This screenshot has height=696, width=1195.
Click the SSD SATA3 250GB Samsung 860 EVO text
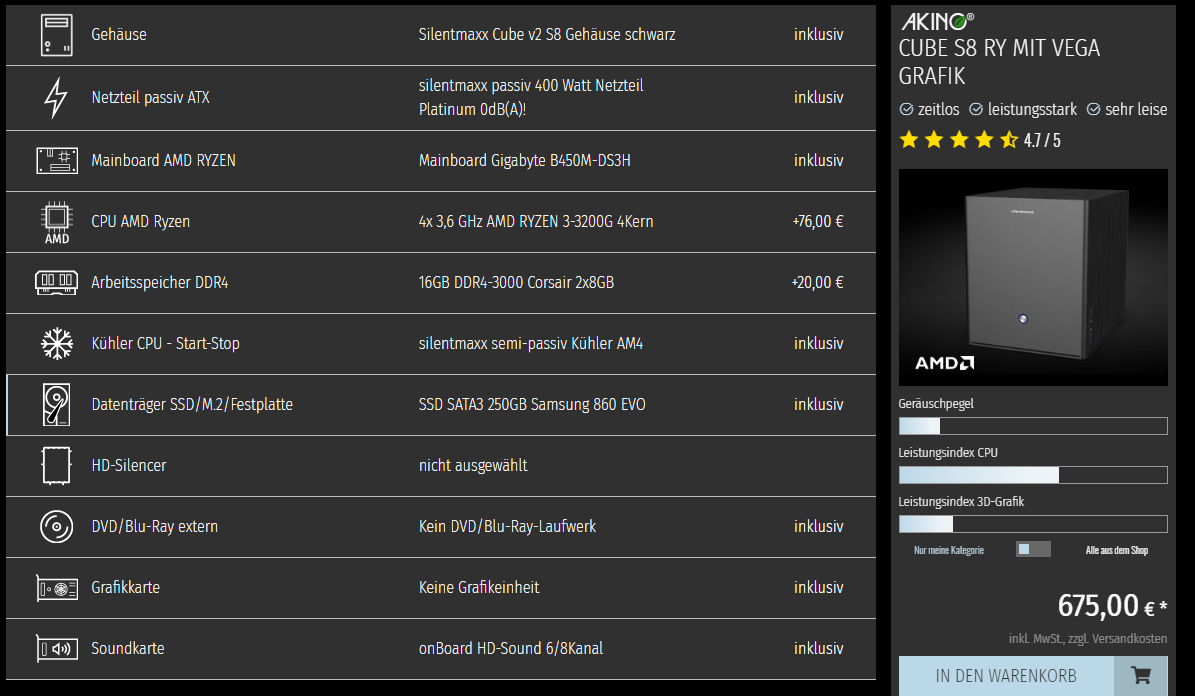532,404
